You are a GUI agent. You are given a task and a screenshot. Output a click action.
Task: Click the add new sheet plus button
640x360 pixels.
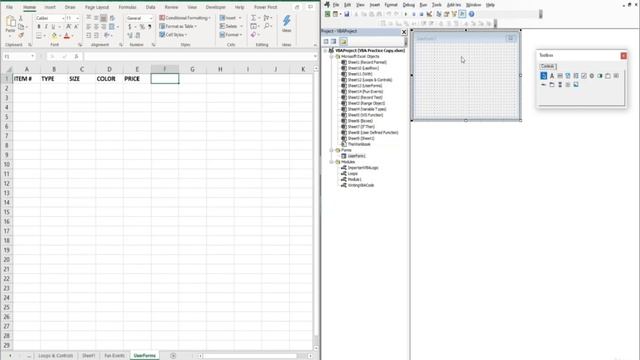173,356
